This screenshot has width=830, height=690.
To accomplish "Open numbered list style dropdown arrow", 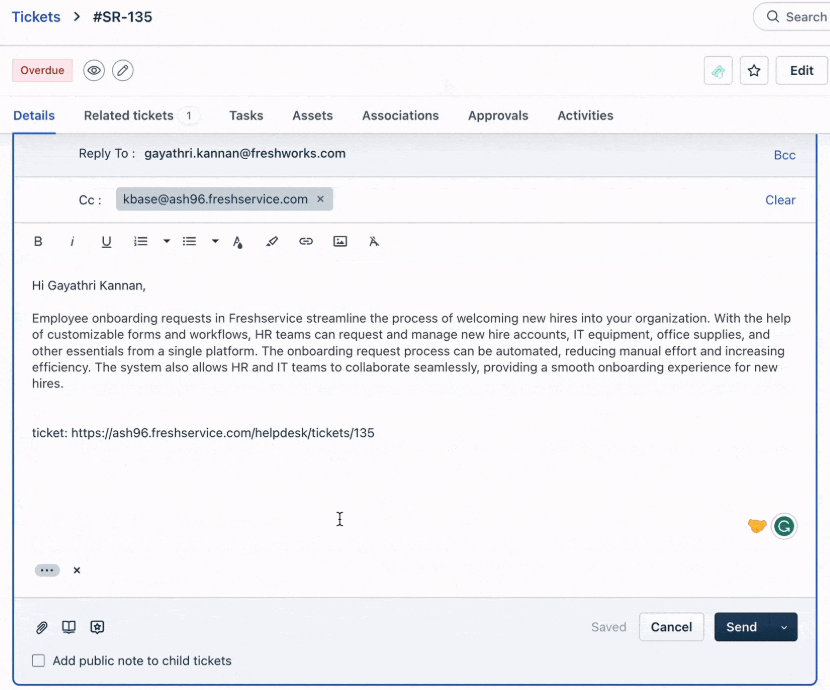I will point(166,241).
